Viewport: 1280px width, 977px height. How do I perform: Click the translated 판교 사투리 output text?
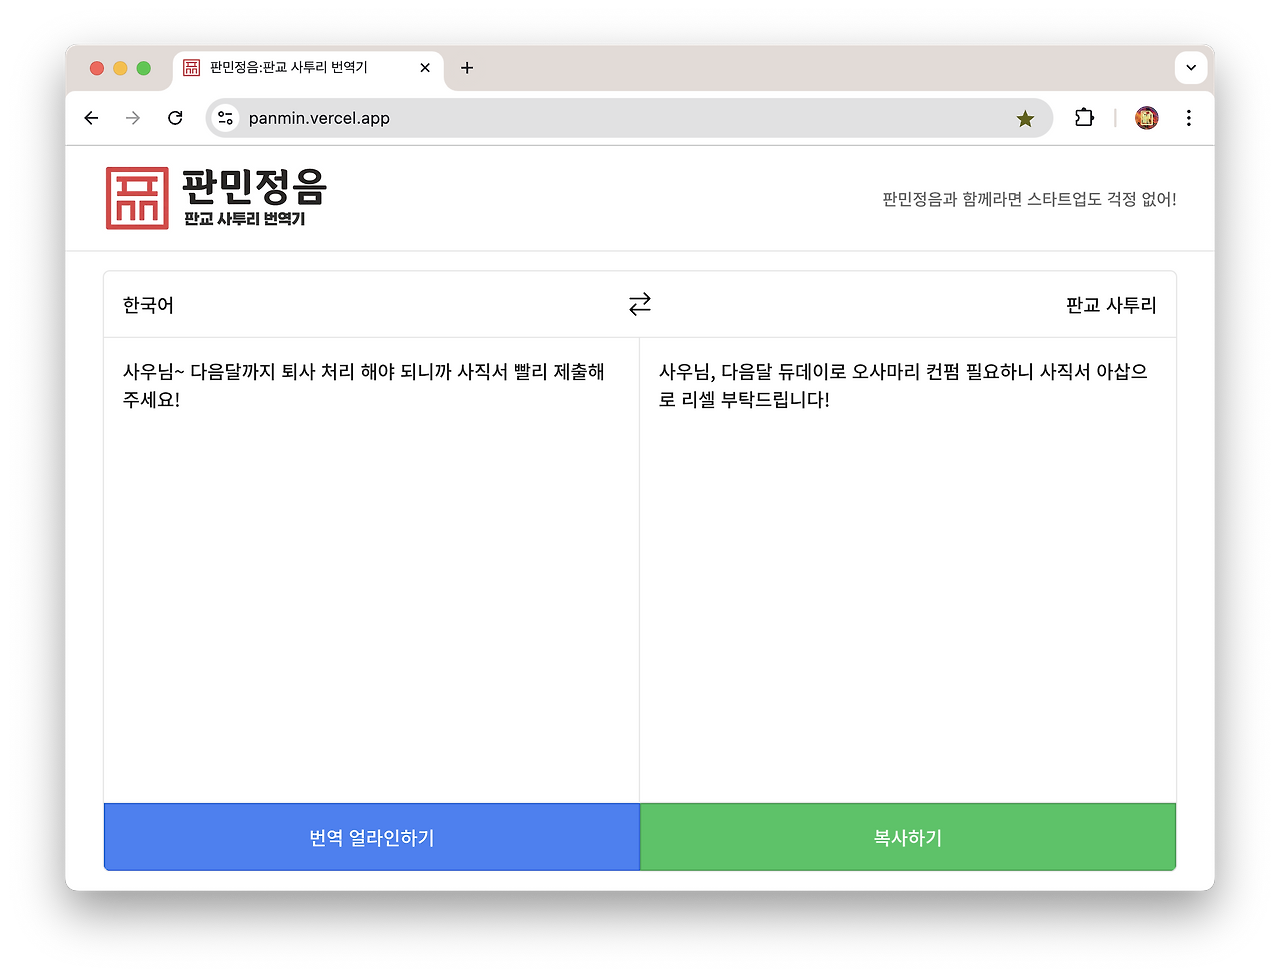pos(903,385)
